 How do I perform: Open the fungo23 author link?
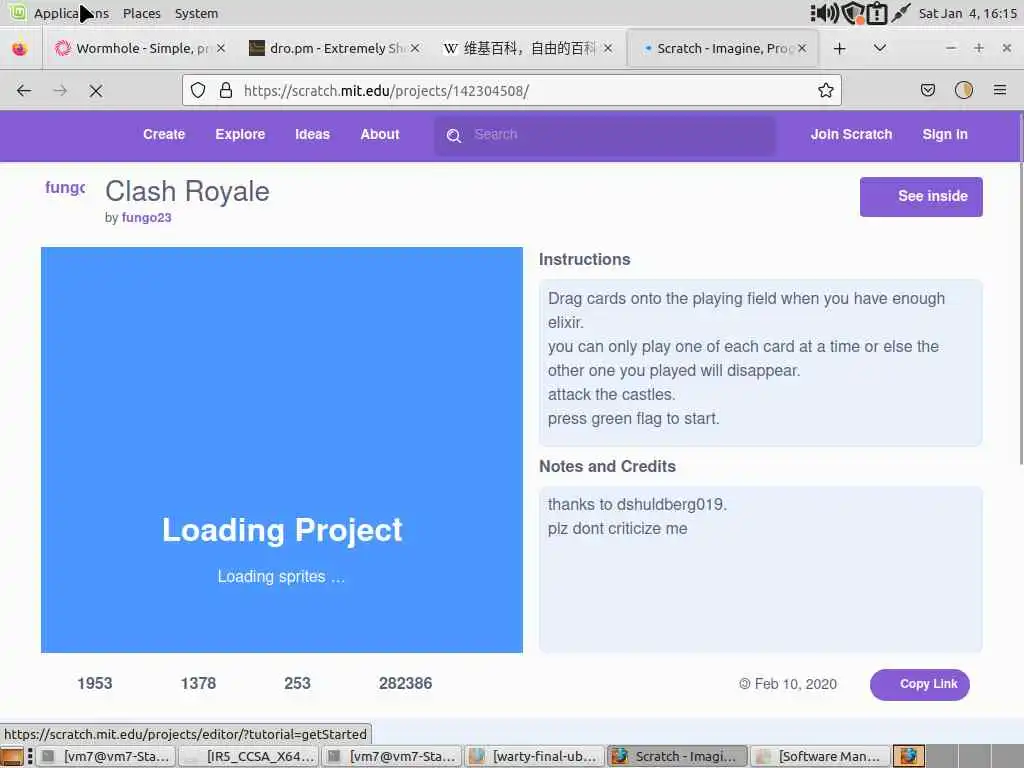[x=146, y=217]
